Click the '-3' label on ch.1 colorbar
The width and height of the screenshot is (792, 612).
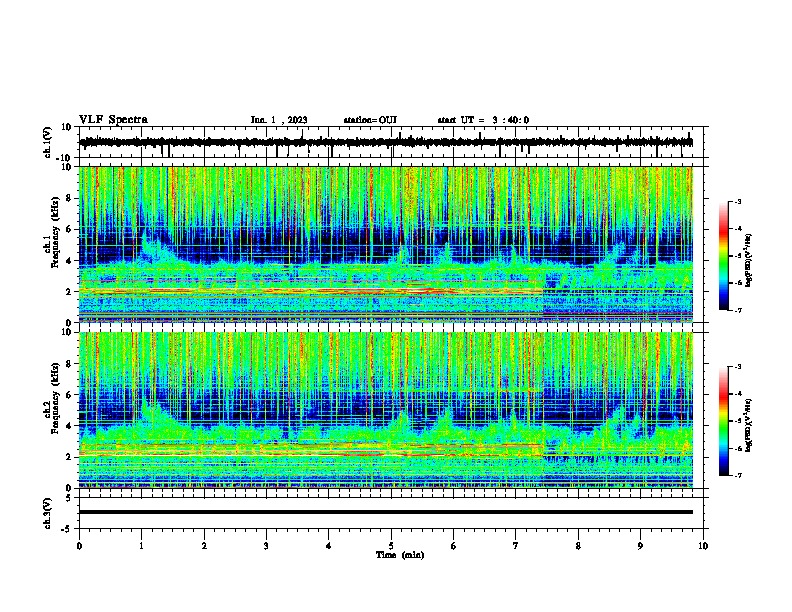(737, 201)
